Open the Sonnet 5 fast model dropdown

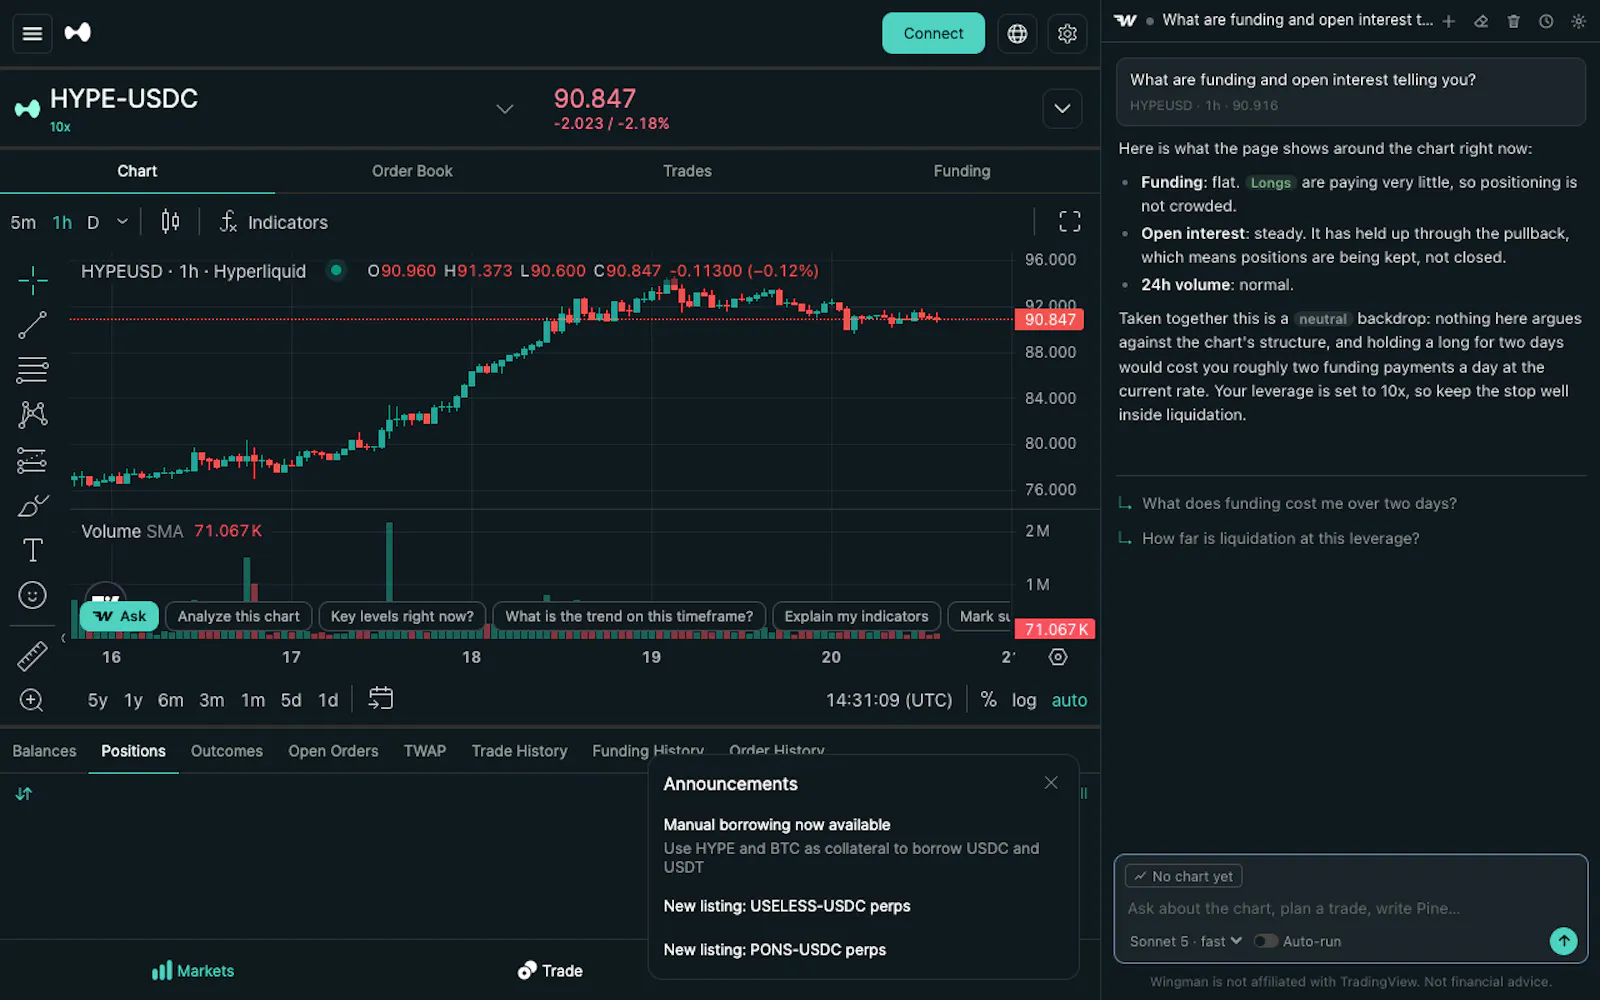1186,941
